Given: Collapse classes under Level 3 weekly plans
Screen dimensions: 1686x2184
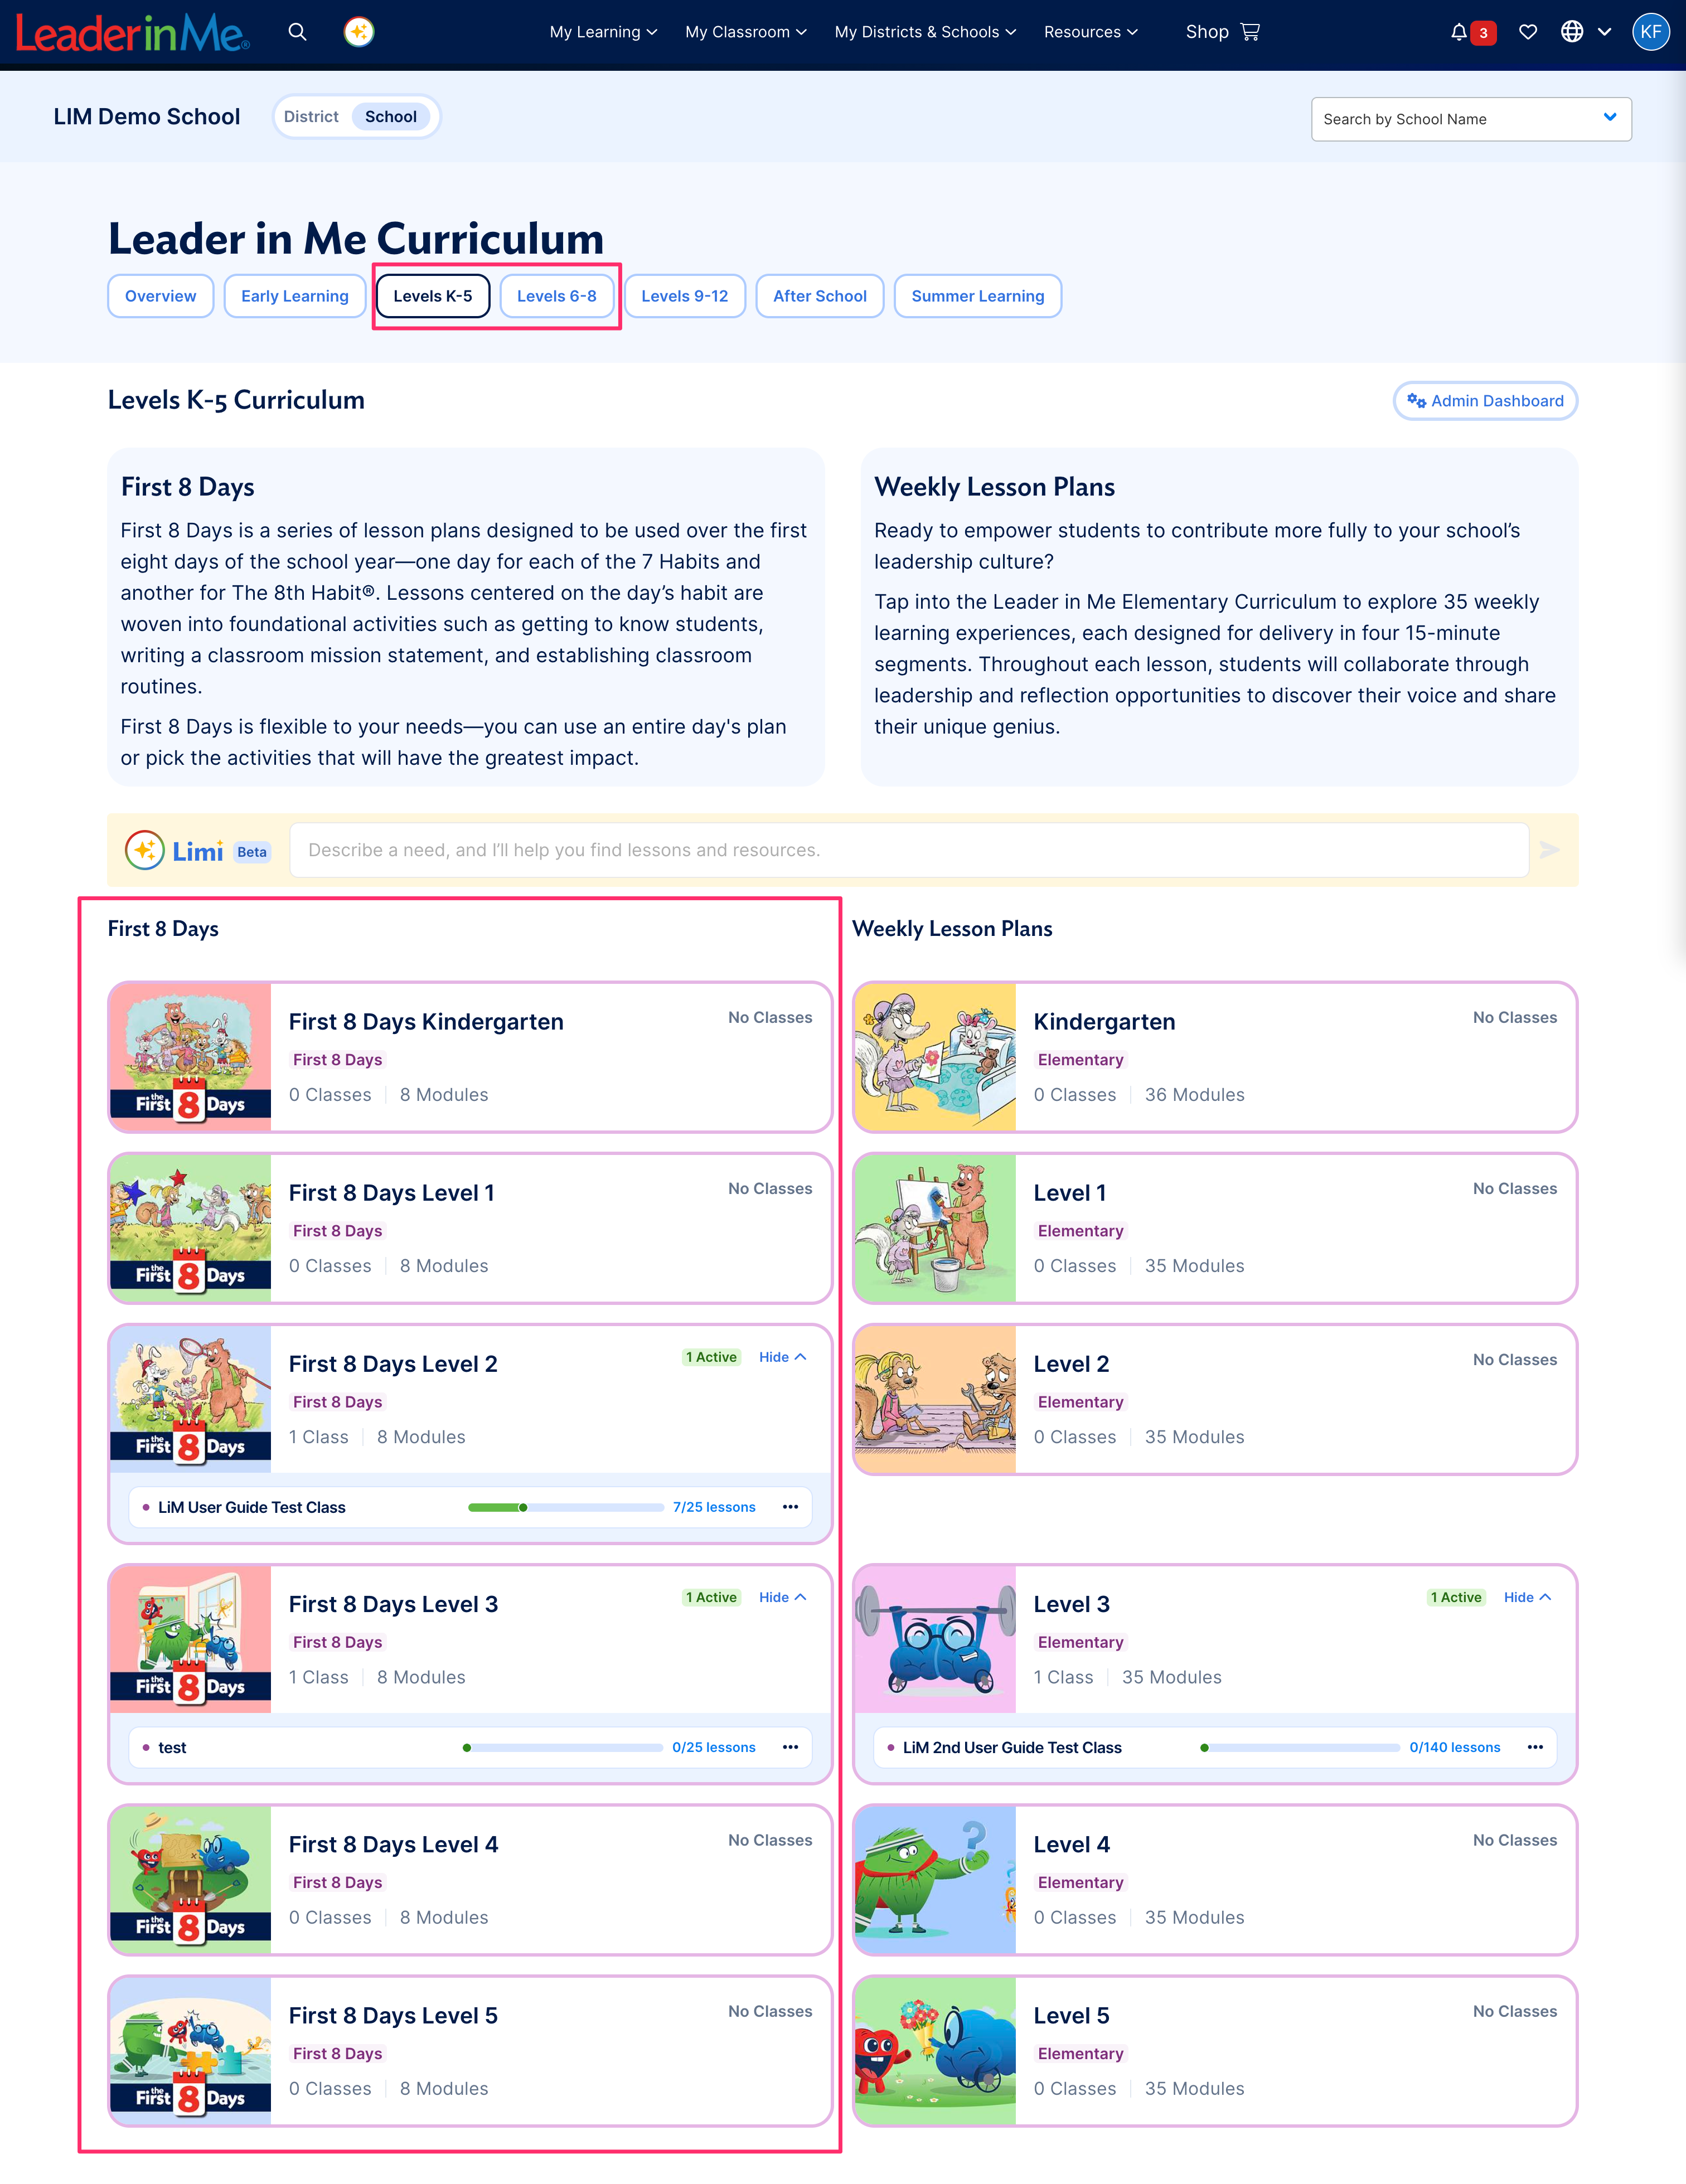Looking at the screenshot, I should point(1527,1597).
